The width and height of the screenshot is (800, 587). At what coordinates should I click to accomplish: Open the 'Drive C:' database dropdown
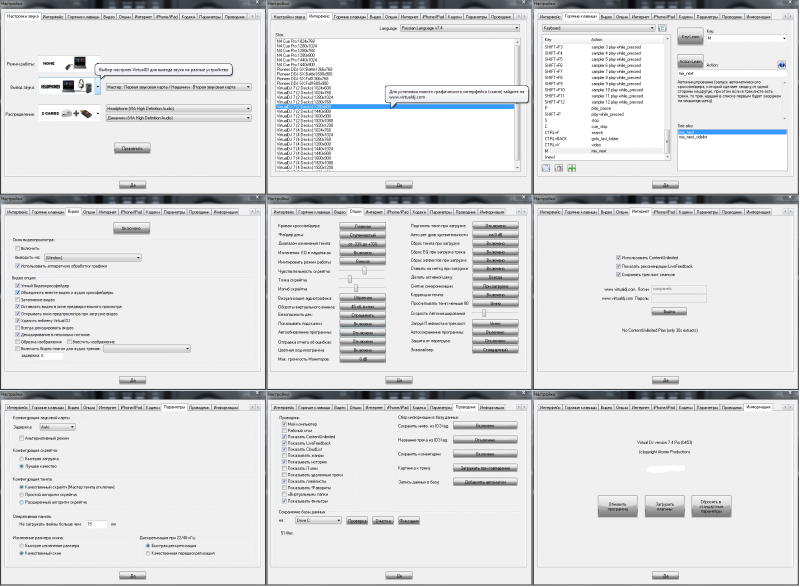[318, 520]
